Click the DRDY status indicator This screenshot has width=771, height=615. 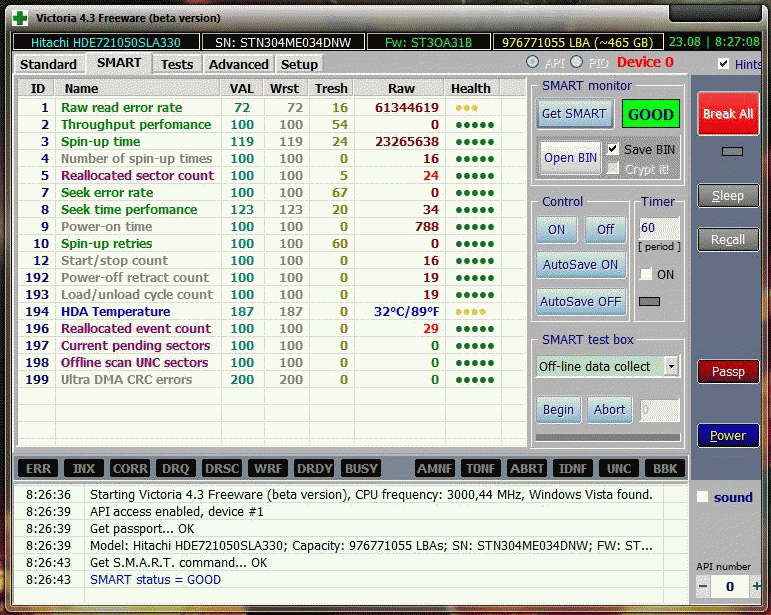(315, 468)
